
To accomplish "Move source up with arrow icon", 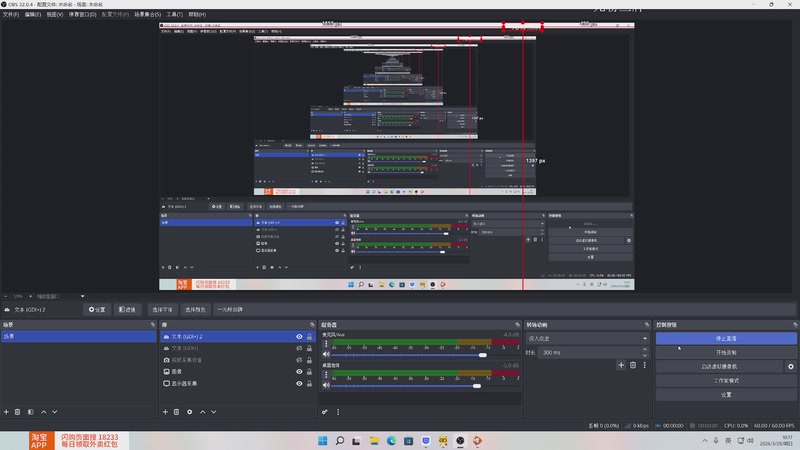I will [x=203, y=412].
